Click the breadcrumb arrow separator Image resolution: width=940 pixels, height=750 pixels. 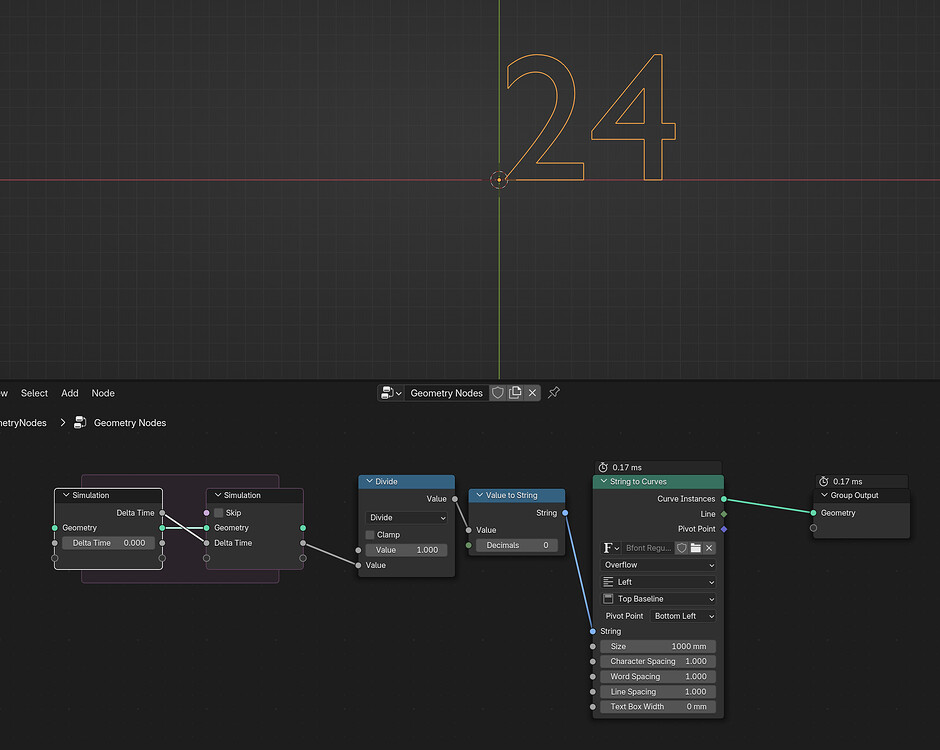tap(63, 423)
